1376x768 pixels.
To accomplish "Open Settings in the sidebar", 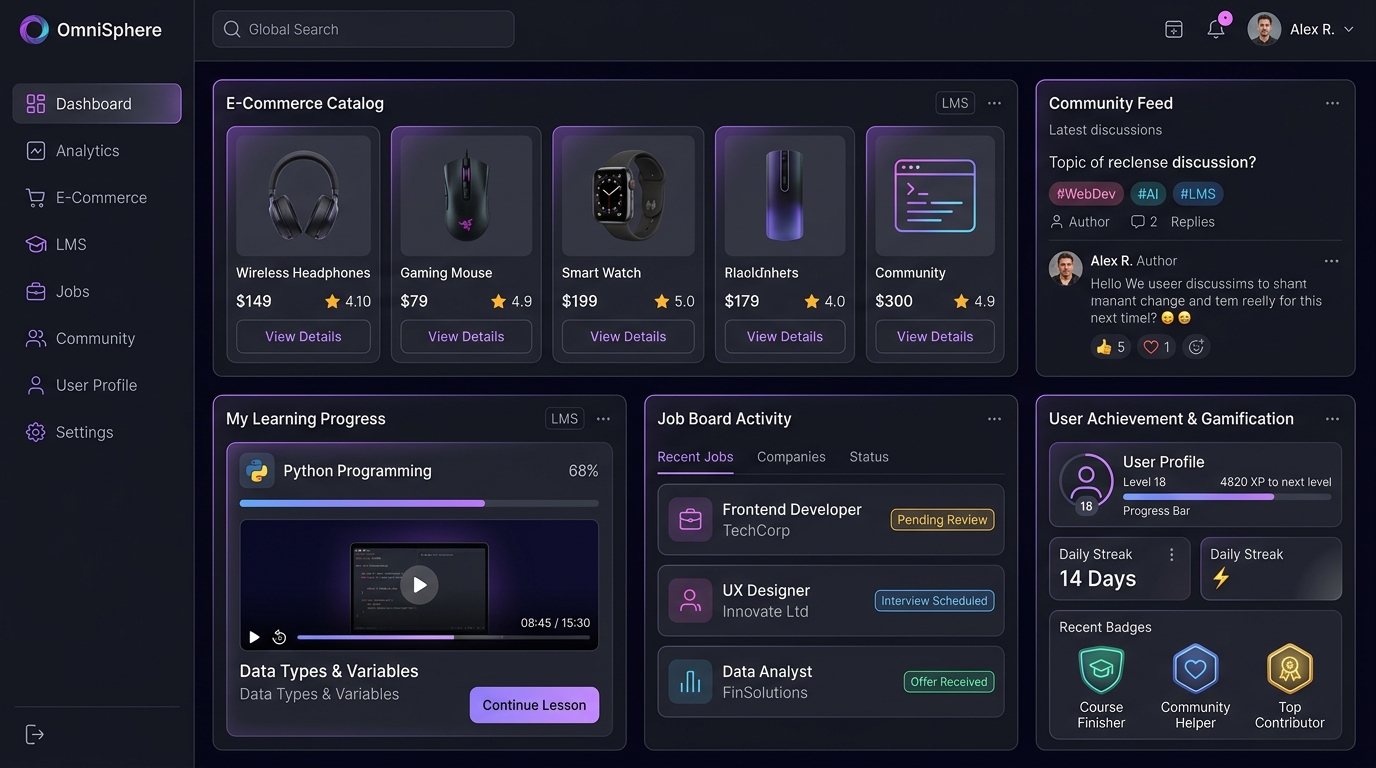I will click(x=97, y=432).
